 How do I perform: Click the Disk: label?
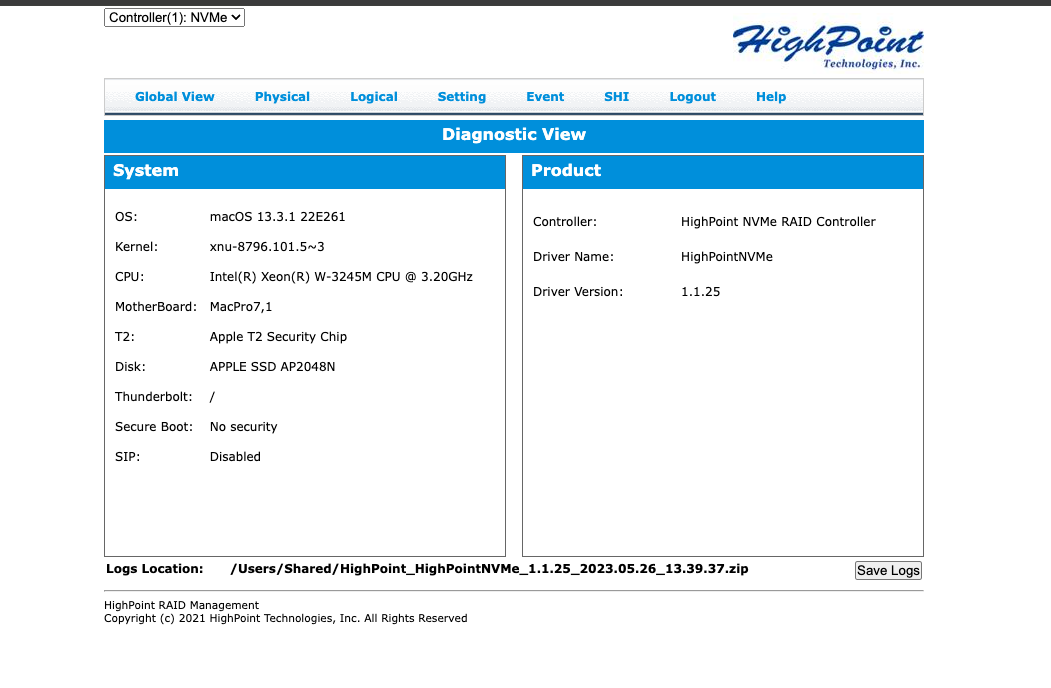130,367
